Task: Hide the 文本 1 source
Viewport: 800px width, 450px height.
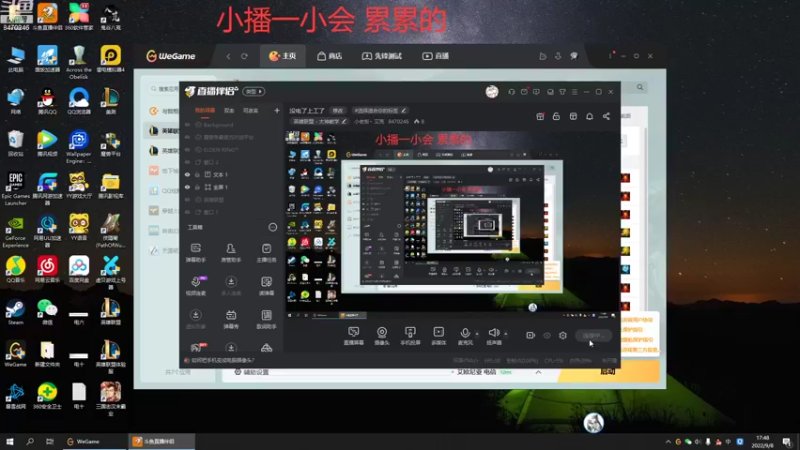Action: tap(187, 174)
